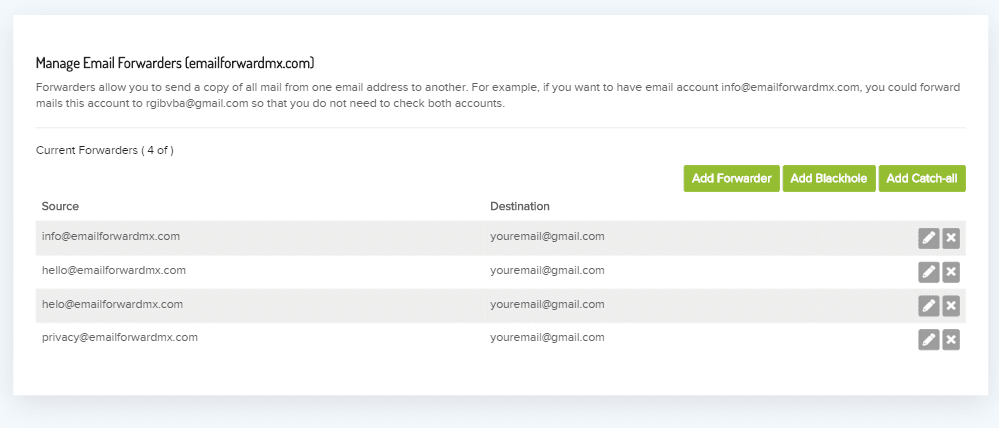Viewport: 999px width, 428px height.
Task: Select the Destination column header
Action: click(520, 206)
